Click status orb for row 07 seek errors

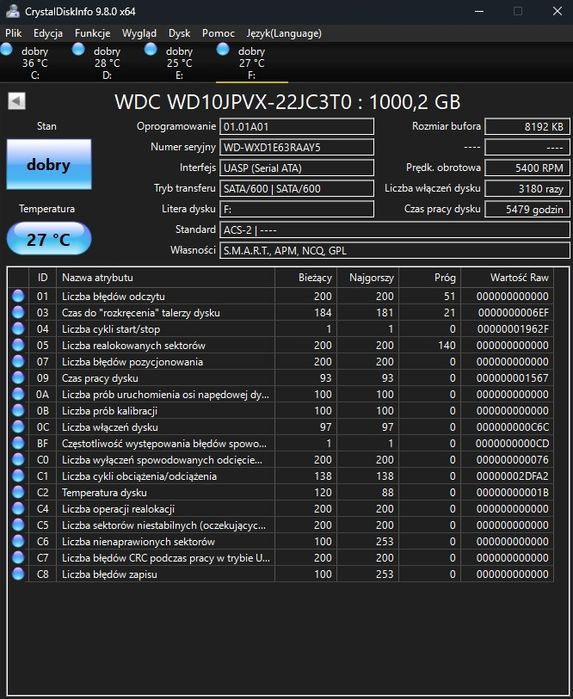[18, 362]
